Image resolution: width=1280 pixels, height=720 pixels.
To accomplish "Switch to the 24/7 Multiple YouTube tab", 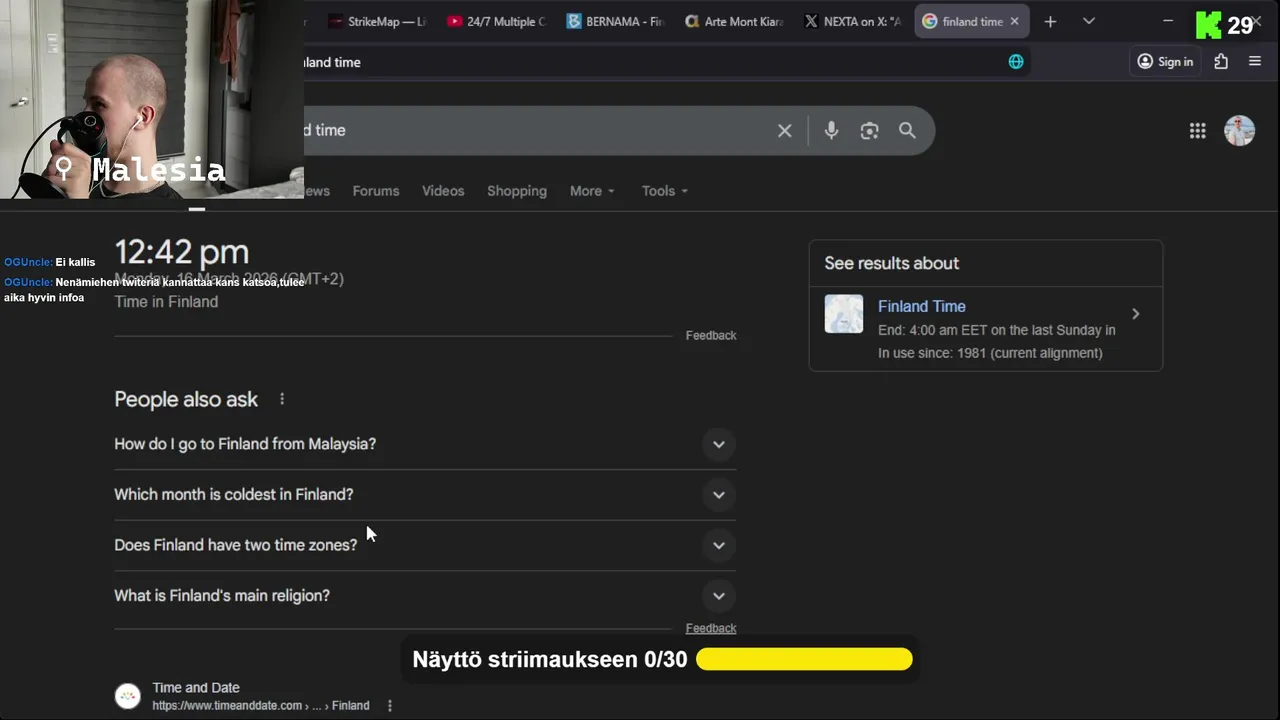I will click(x=497, y=21).
